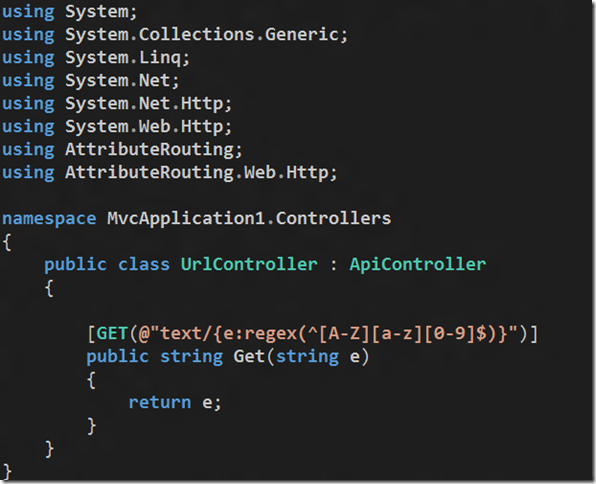This screenshot has height=484, width=596.
Task: Click the 'return' keyword
Action: [160, 402]
